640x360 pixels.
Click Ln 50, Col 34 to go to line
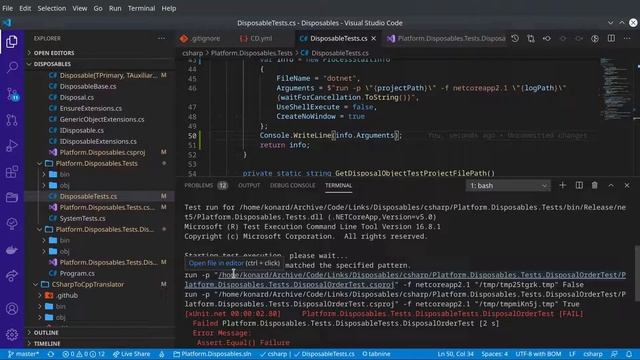coord(456,354)
